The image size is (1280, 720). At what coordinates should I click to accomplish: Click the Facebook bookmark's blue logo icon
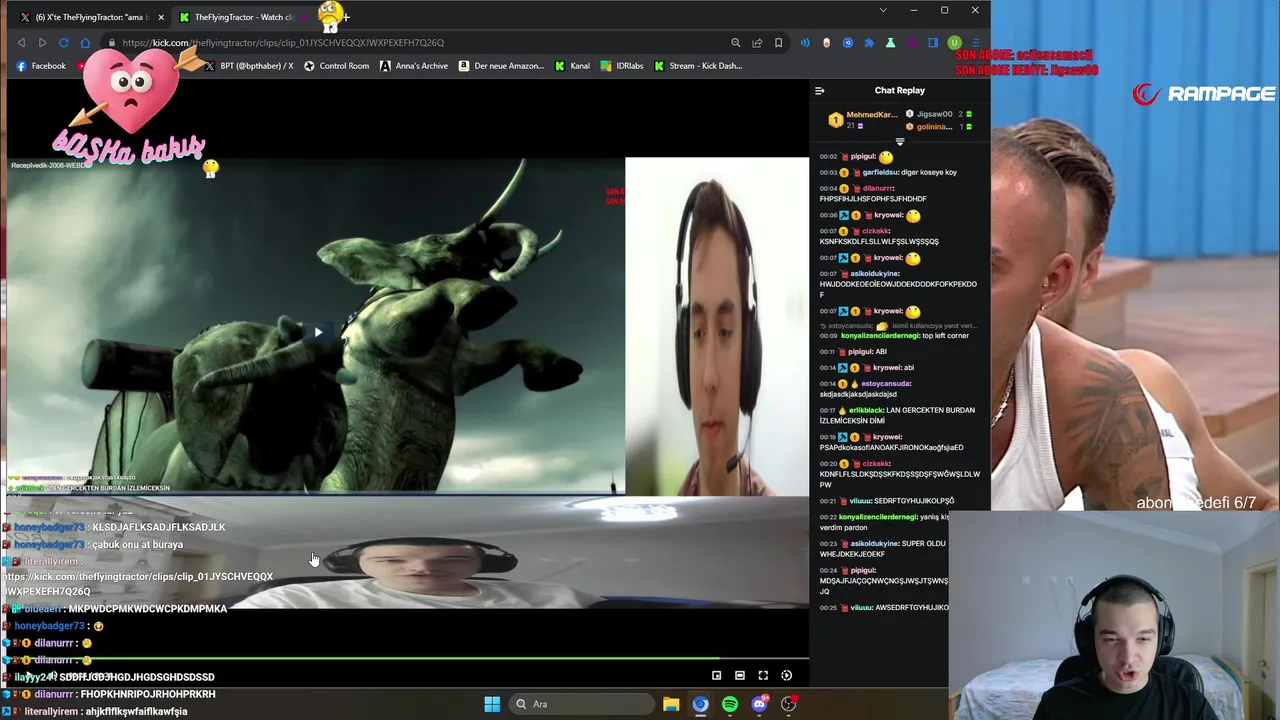click(21, 66)
